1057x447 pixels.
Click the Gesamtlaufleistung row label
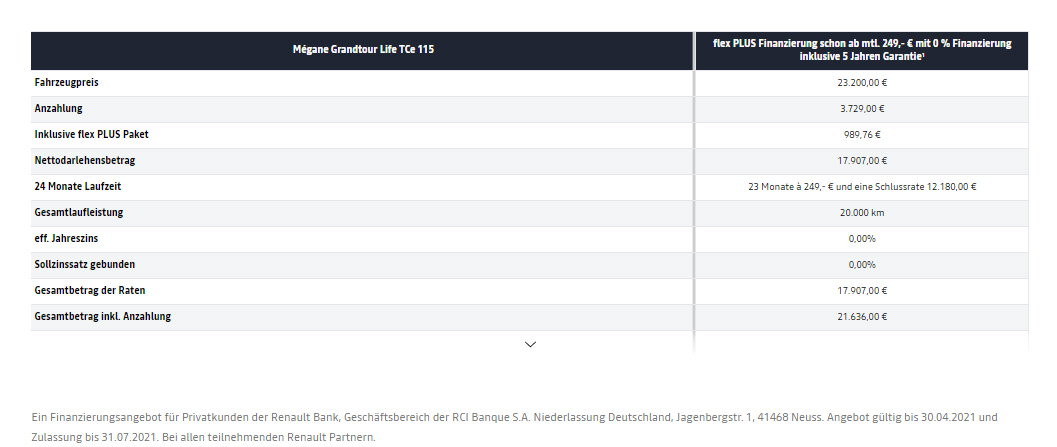coord(79,212)
